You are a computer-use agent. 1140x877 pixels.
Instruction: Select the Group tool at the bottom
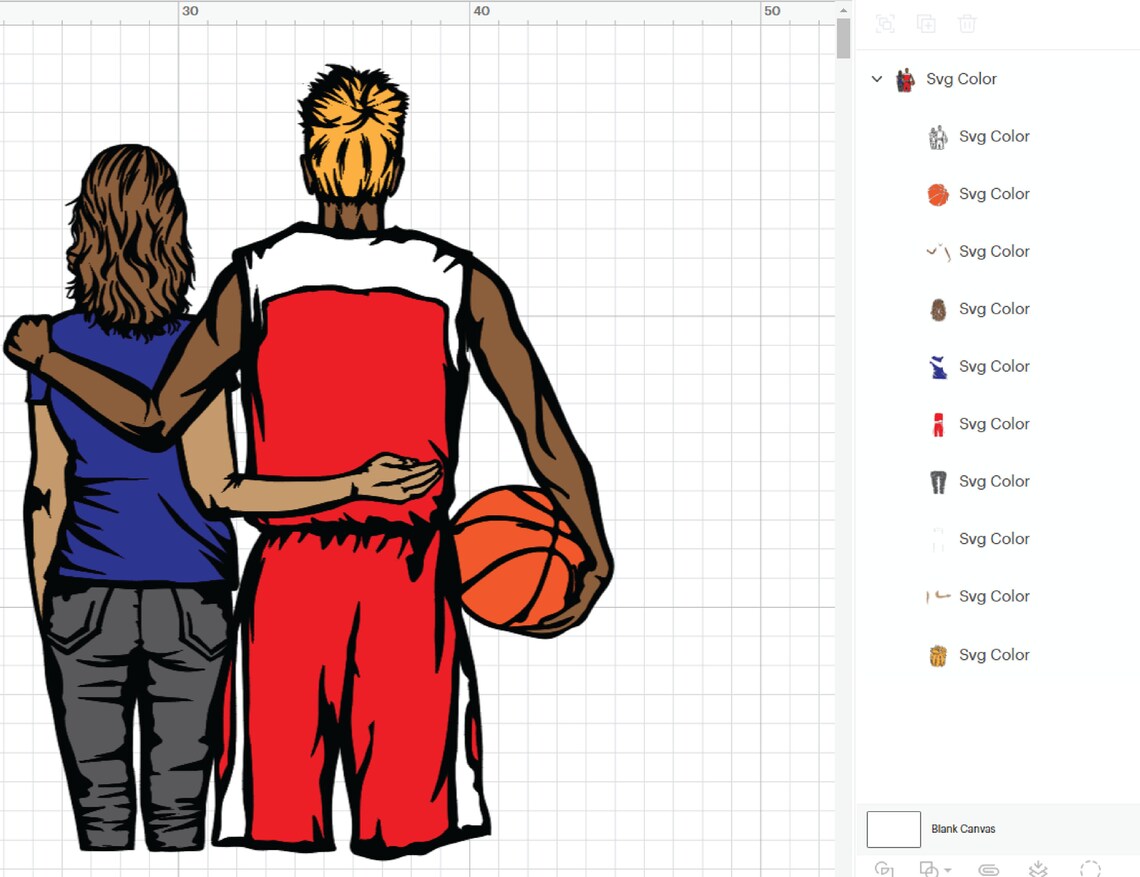(884, 869)
